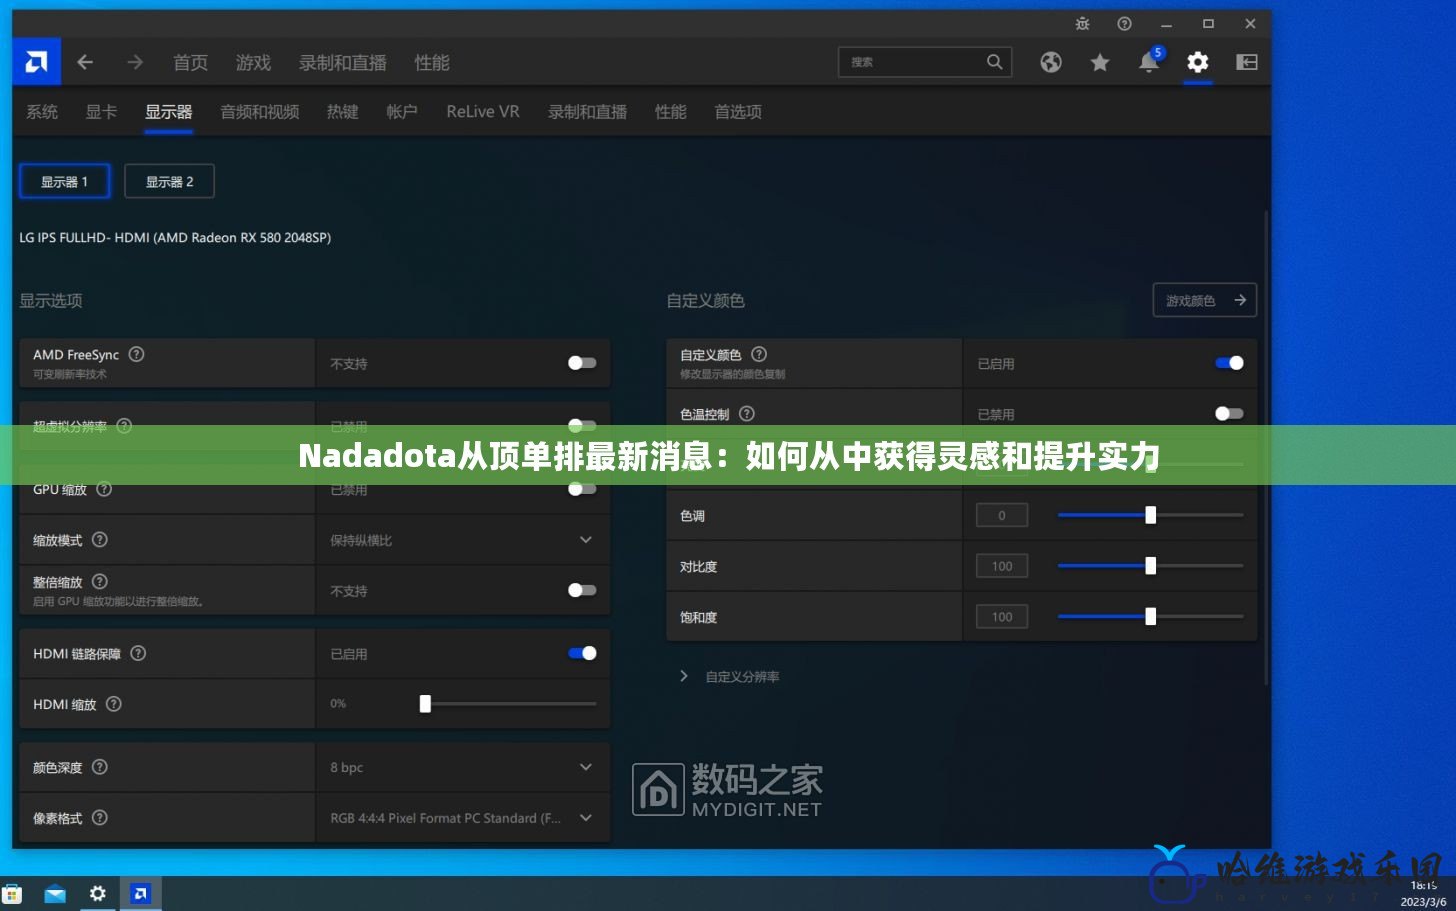The width and height of the screenshot is (1456, 911).
Task: Open notifications bell icon
Action: (x=1149, y=62)
